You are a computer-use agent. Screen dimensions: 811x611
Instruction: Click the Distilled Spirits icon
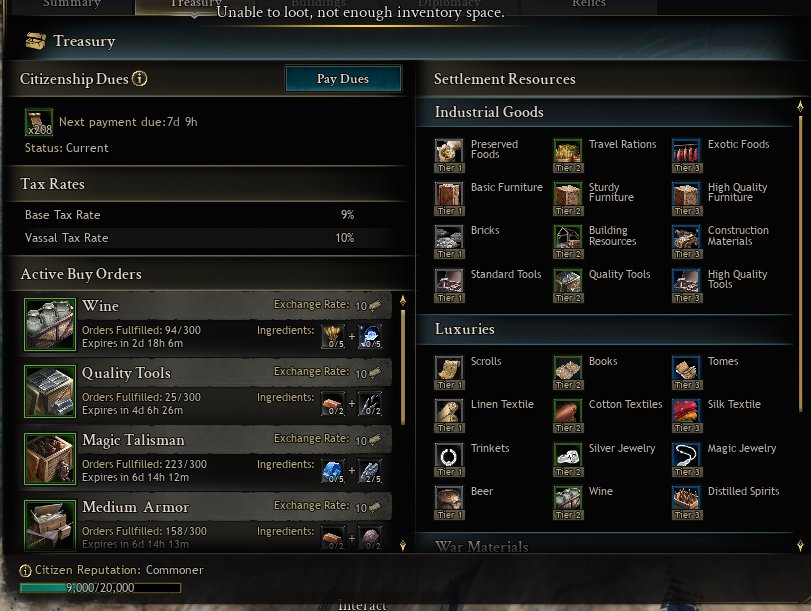[686, 503]
